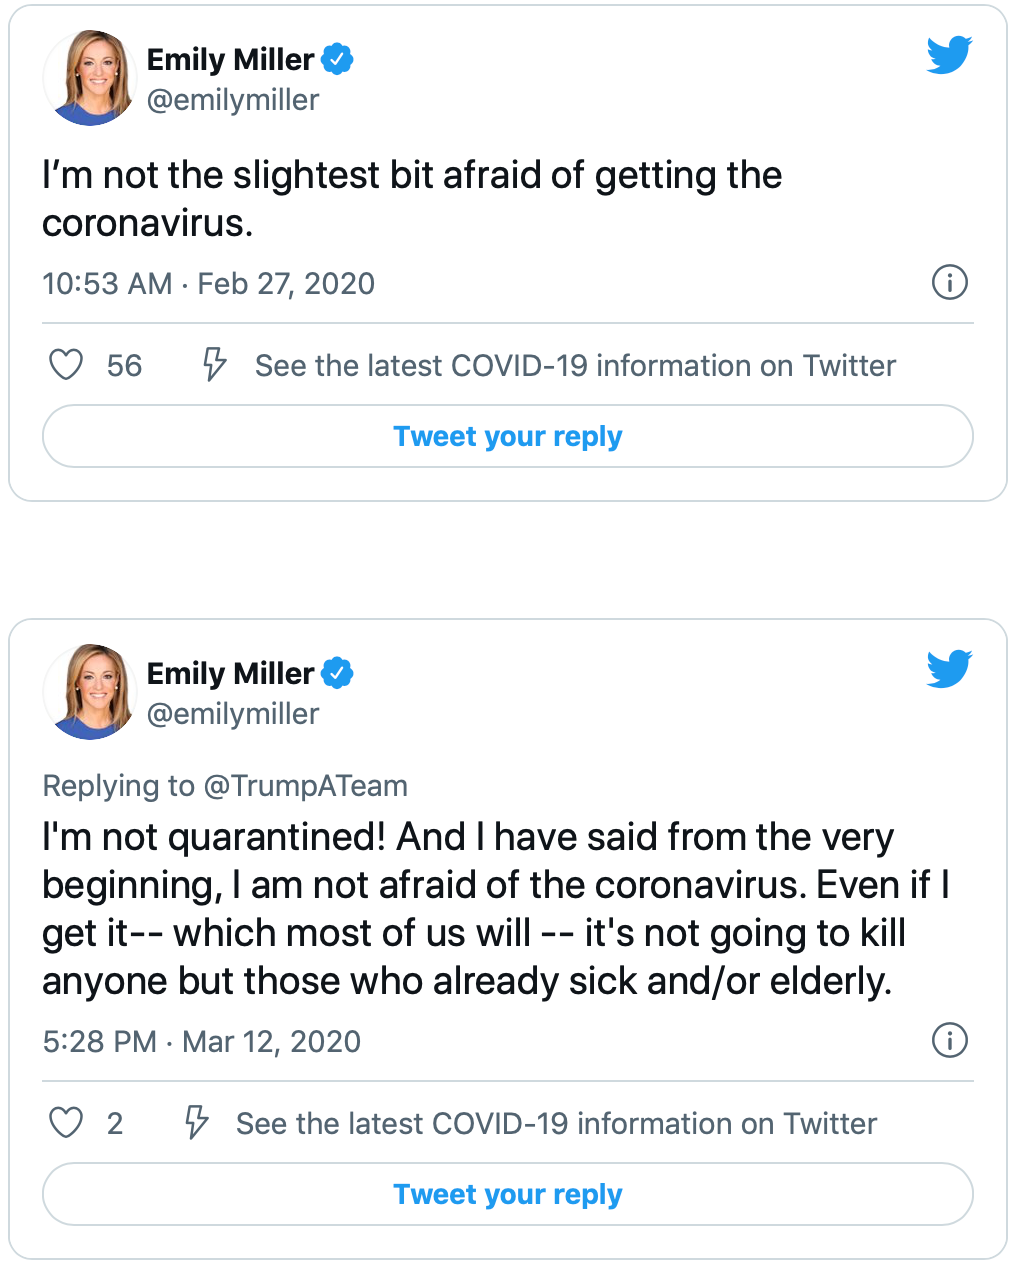Image resolution: width=1014 pixels, height=1266 pixels.
Task: Click the 5:28 PM Mar 12 timestamp
Action: 201,1042
